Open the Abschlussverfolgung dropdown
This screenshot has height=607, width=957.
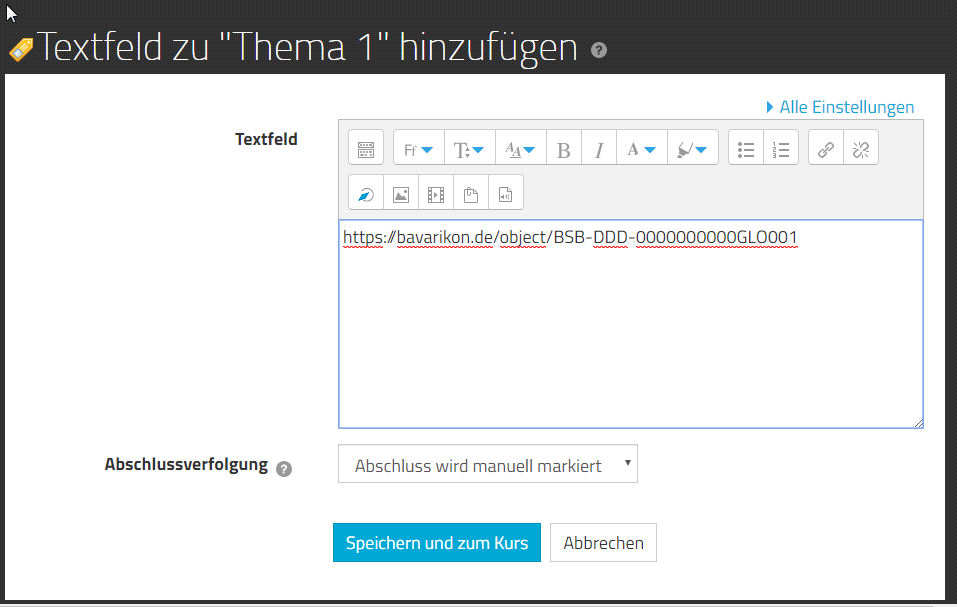(x=487, y=465)
